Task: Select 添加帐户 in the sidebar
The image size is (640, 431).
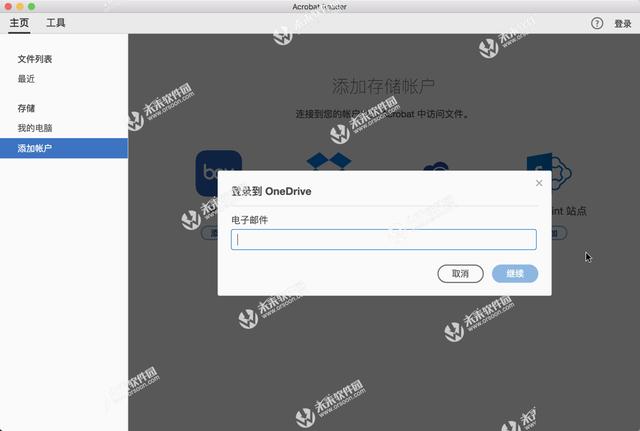Action: [x=64, y=148]
